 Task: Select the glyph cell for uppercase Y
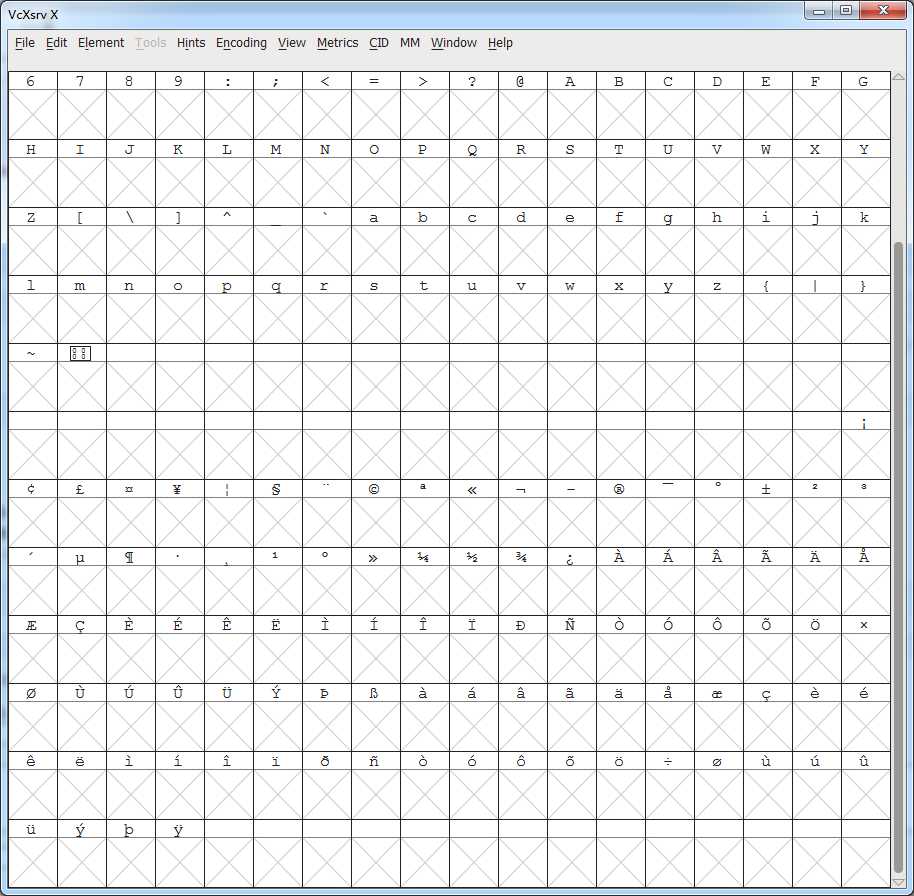pos(866,174)
